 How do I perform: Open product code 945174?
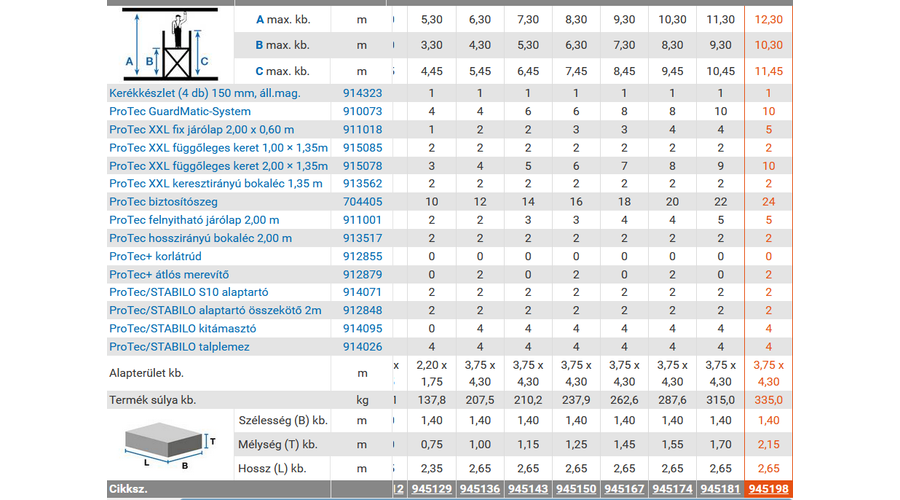(x=672, y=489)
